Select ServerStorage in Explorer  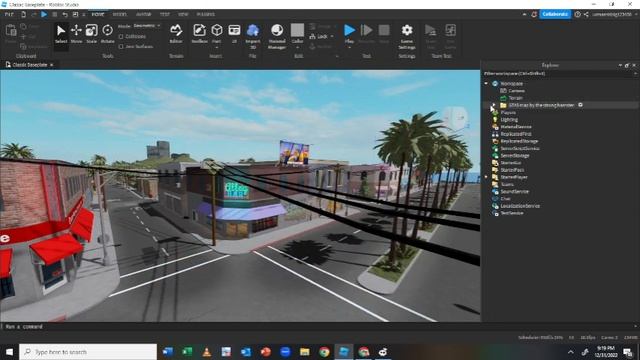(x=515, y=156)
